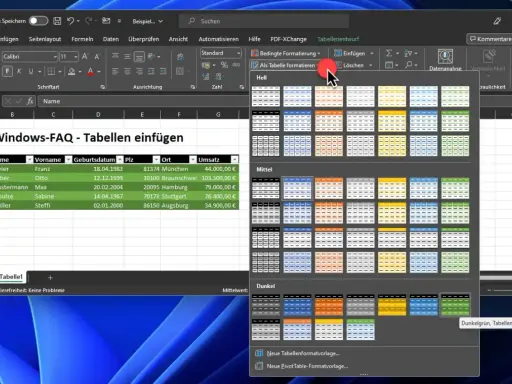Click the AutoSum sigma icon
The width and height of the screenshot is (512, 384).
coord(389,53)
